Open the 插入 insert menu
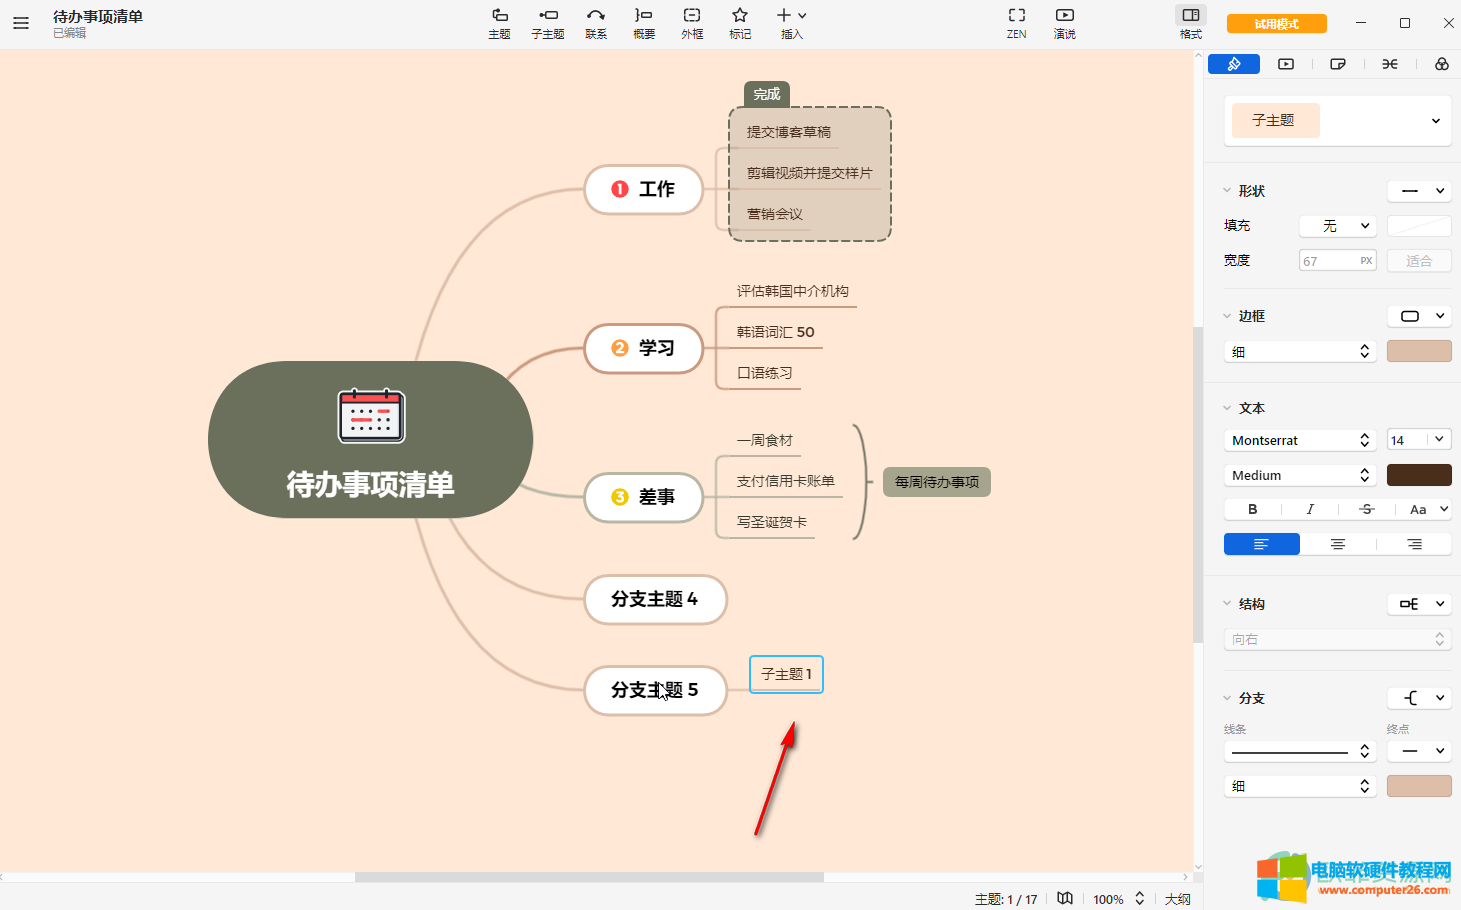The image size is (1461, 910). pyautogui.click(x=792, y=23)
